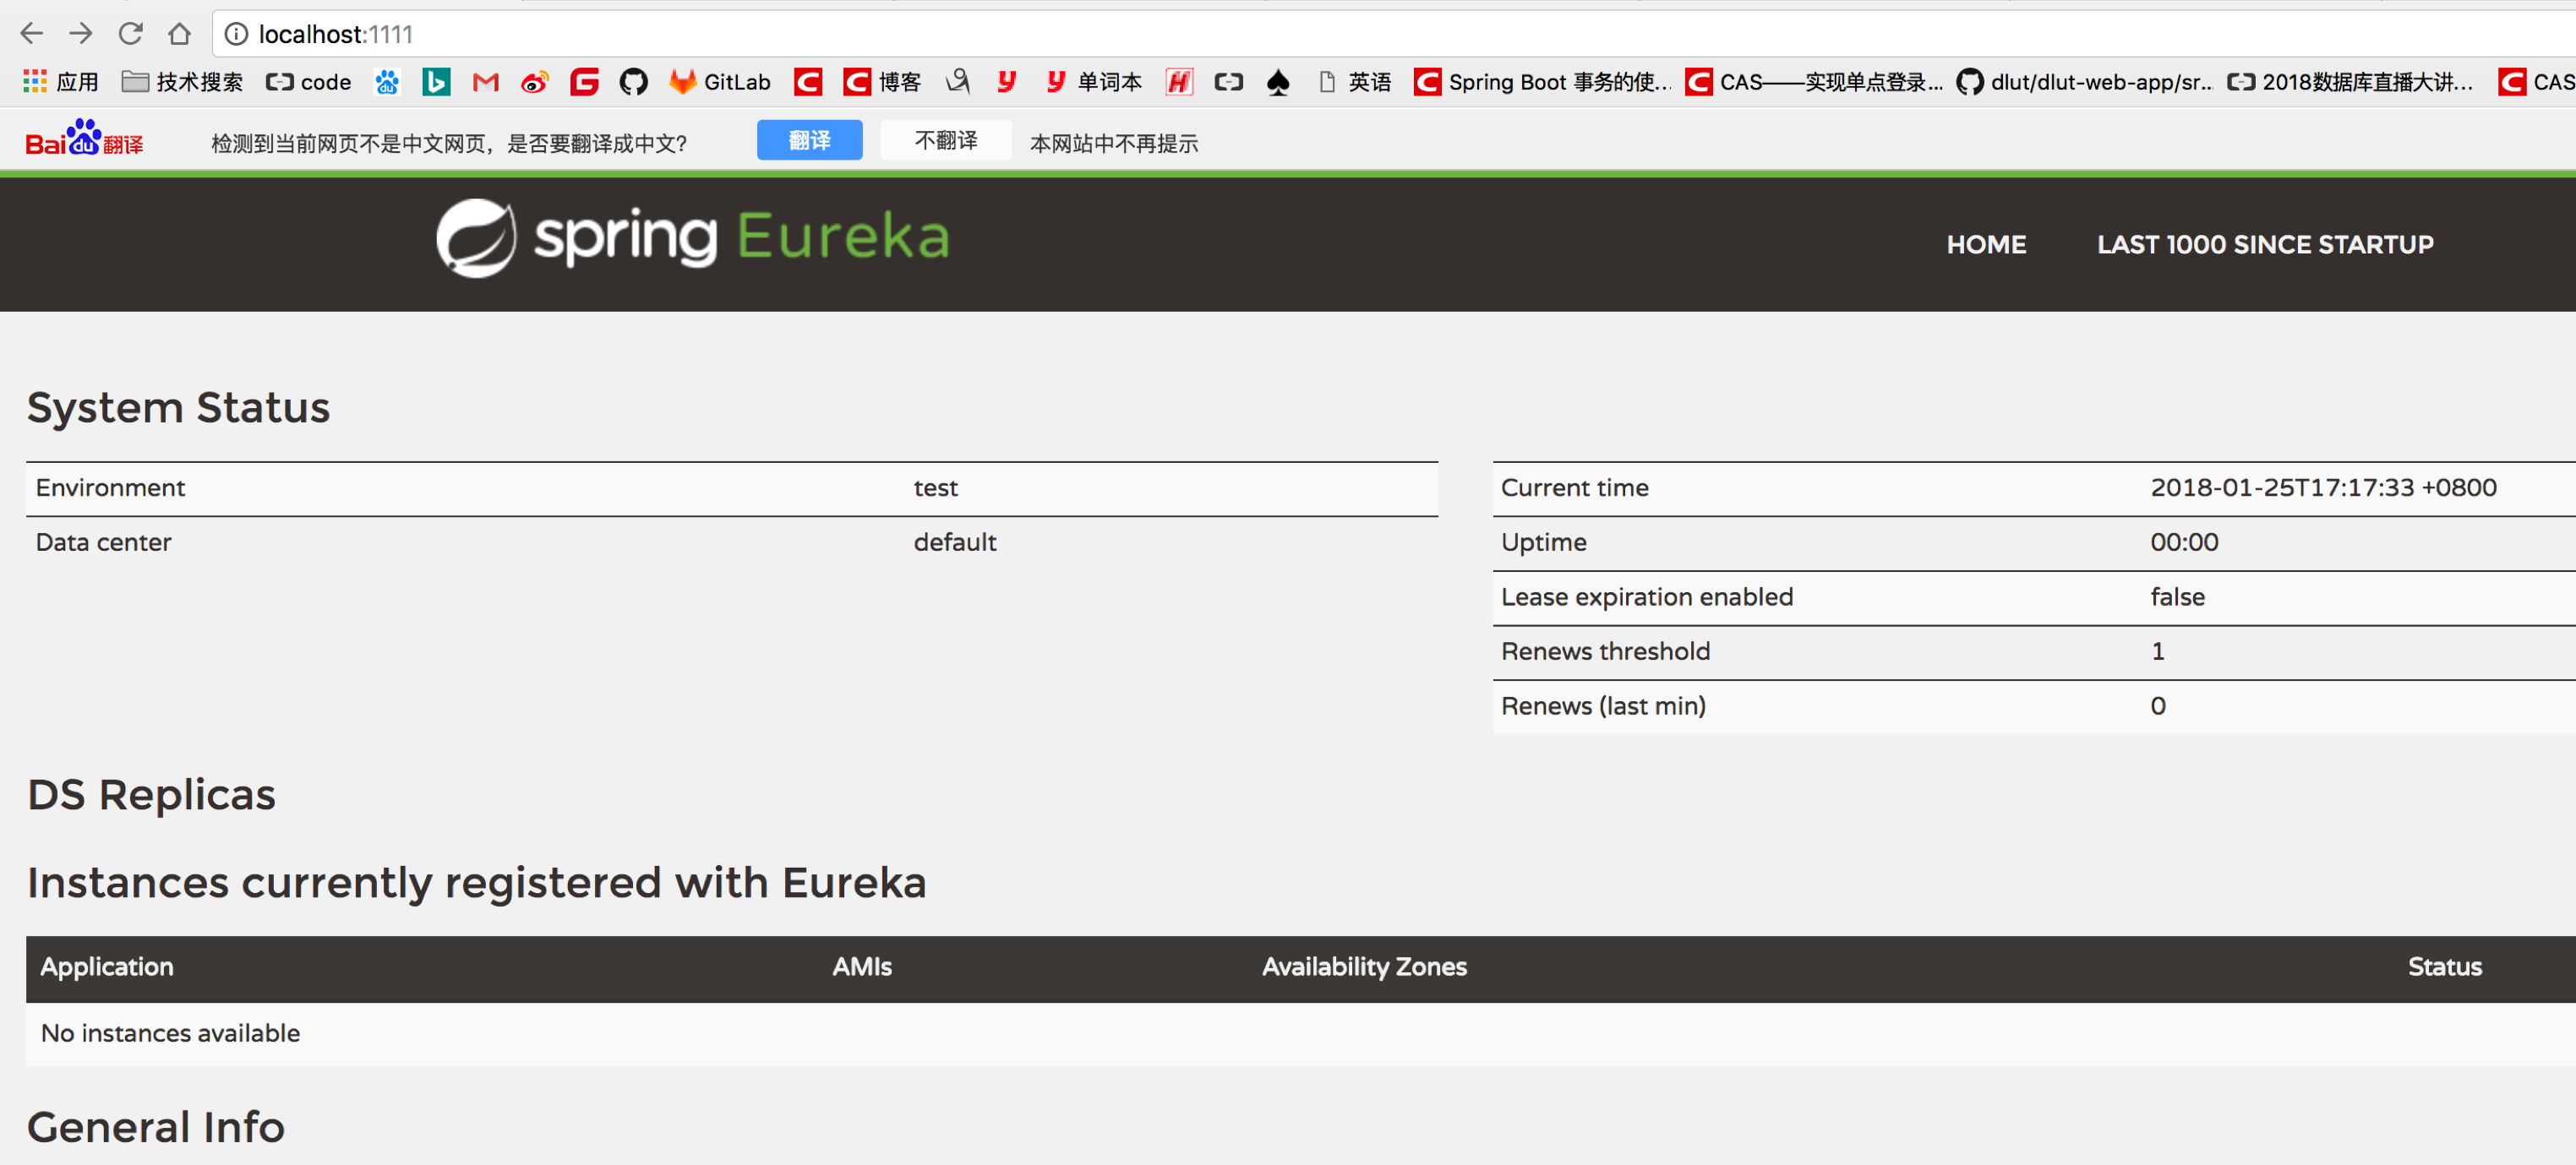Screen dimensions: 2576x1165
Task: Open the Bing bookmark icon
Action: click(436, 82)
